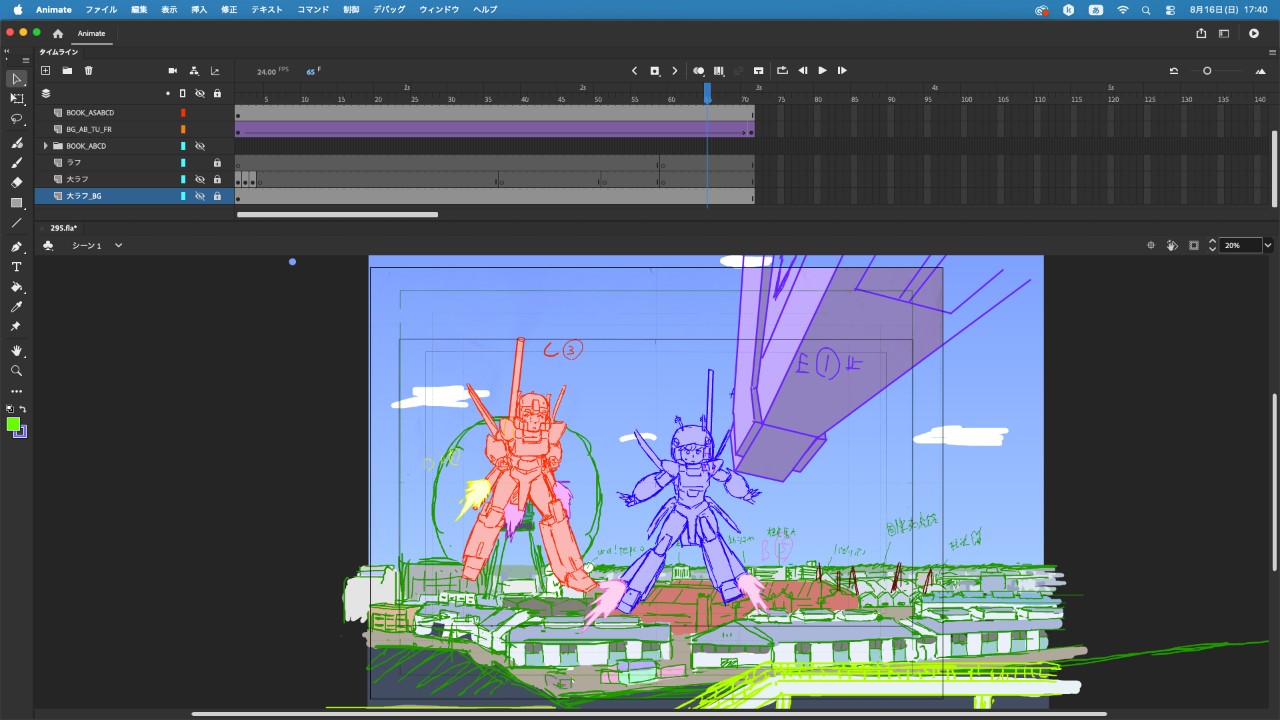Image resolution: width=1280 pixels, height=720 pixels.
Task: Select the Hand tool
Action: click(x=16, y=350)
